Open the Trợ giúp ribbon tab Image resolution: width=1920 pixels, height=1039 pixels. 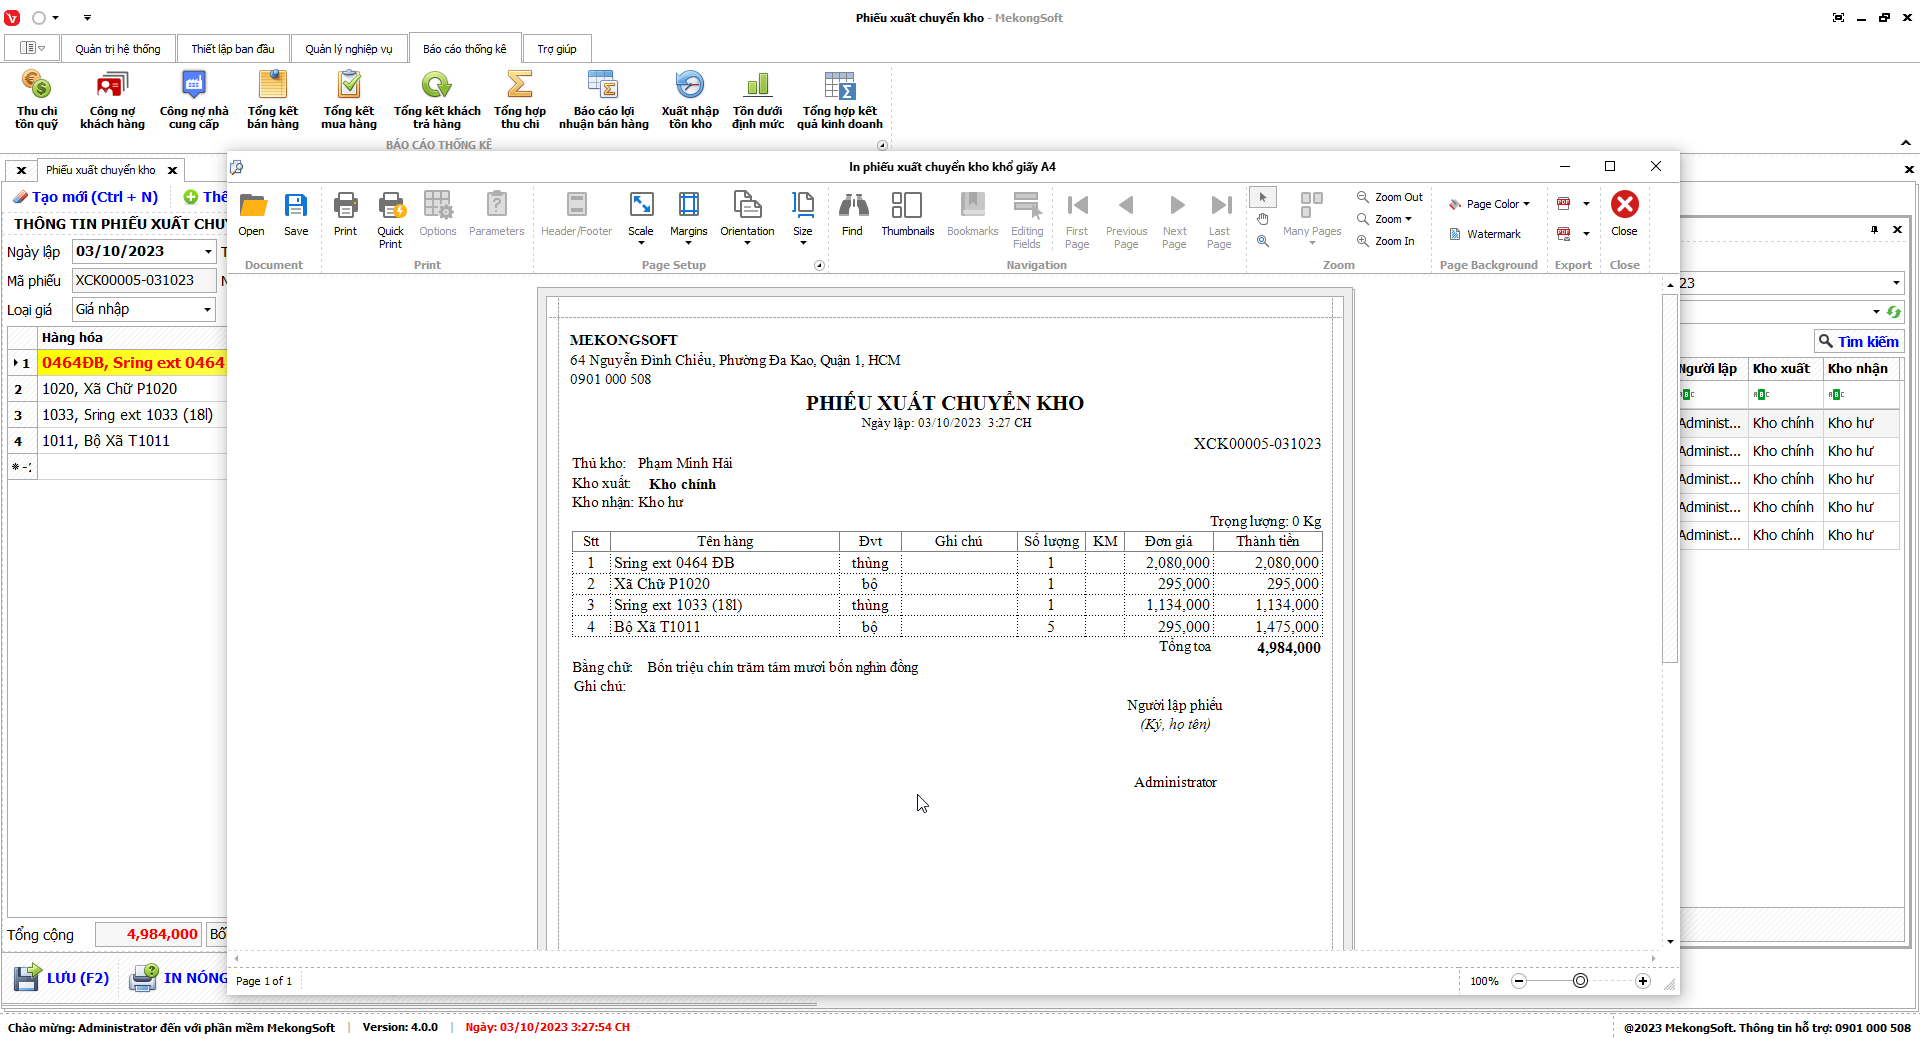click(556, 49)
